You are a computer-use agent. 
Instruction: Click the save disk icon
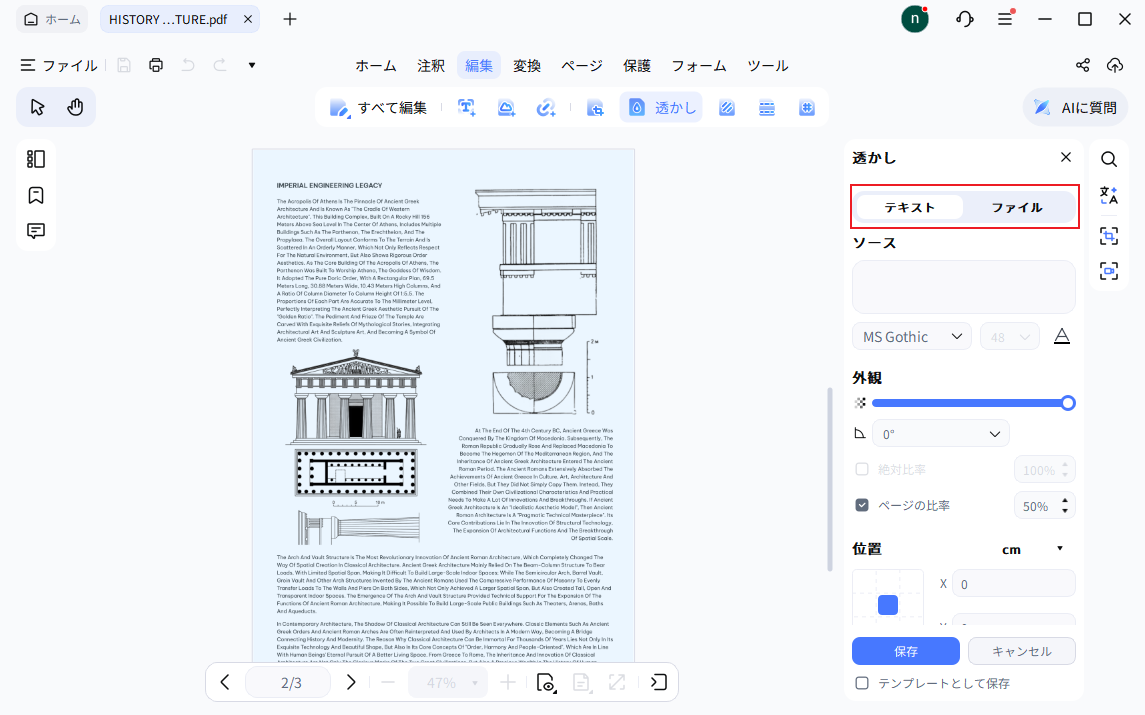pyautogui.click(x=124, y=65)
